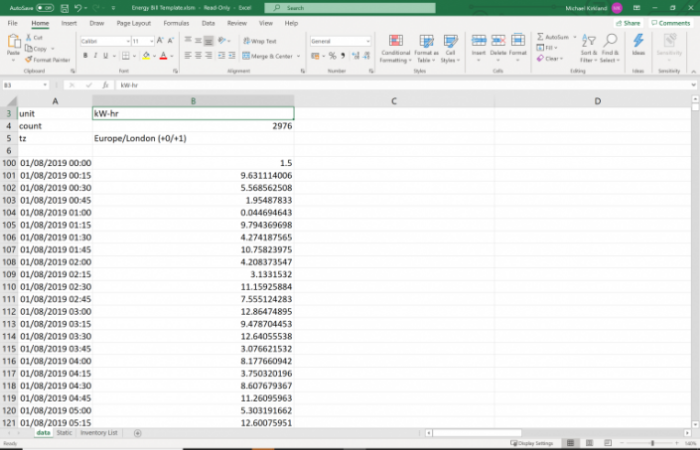The width and height of the screenshot is (700, 450).
Task: Click the Delete cells icon
Action: [x=498, y=41]
